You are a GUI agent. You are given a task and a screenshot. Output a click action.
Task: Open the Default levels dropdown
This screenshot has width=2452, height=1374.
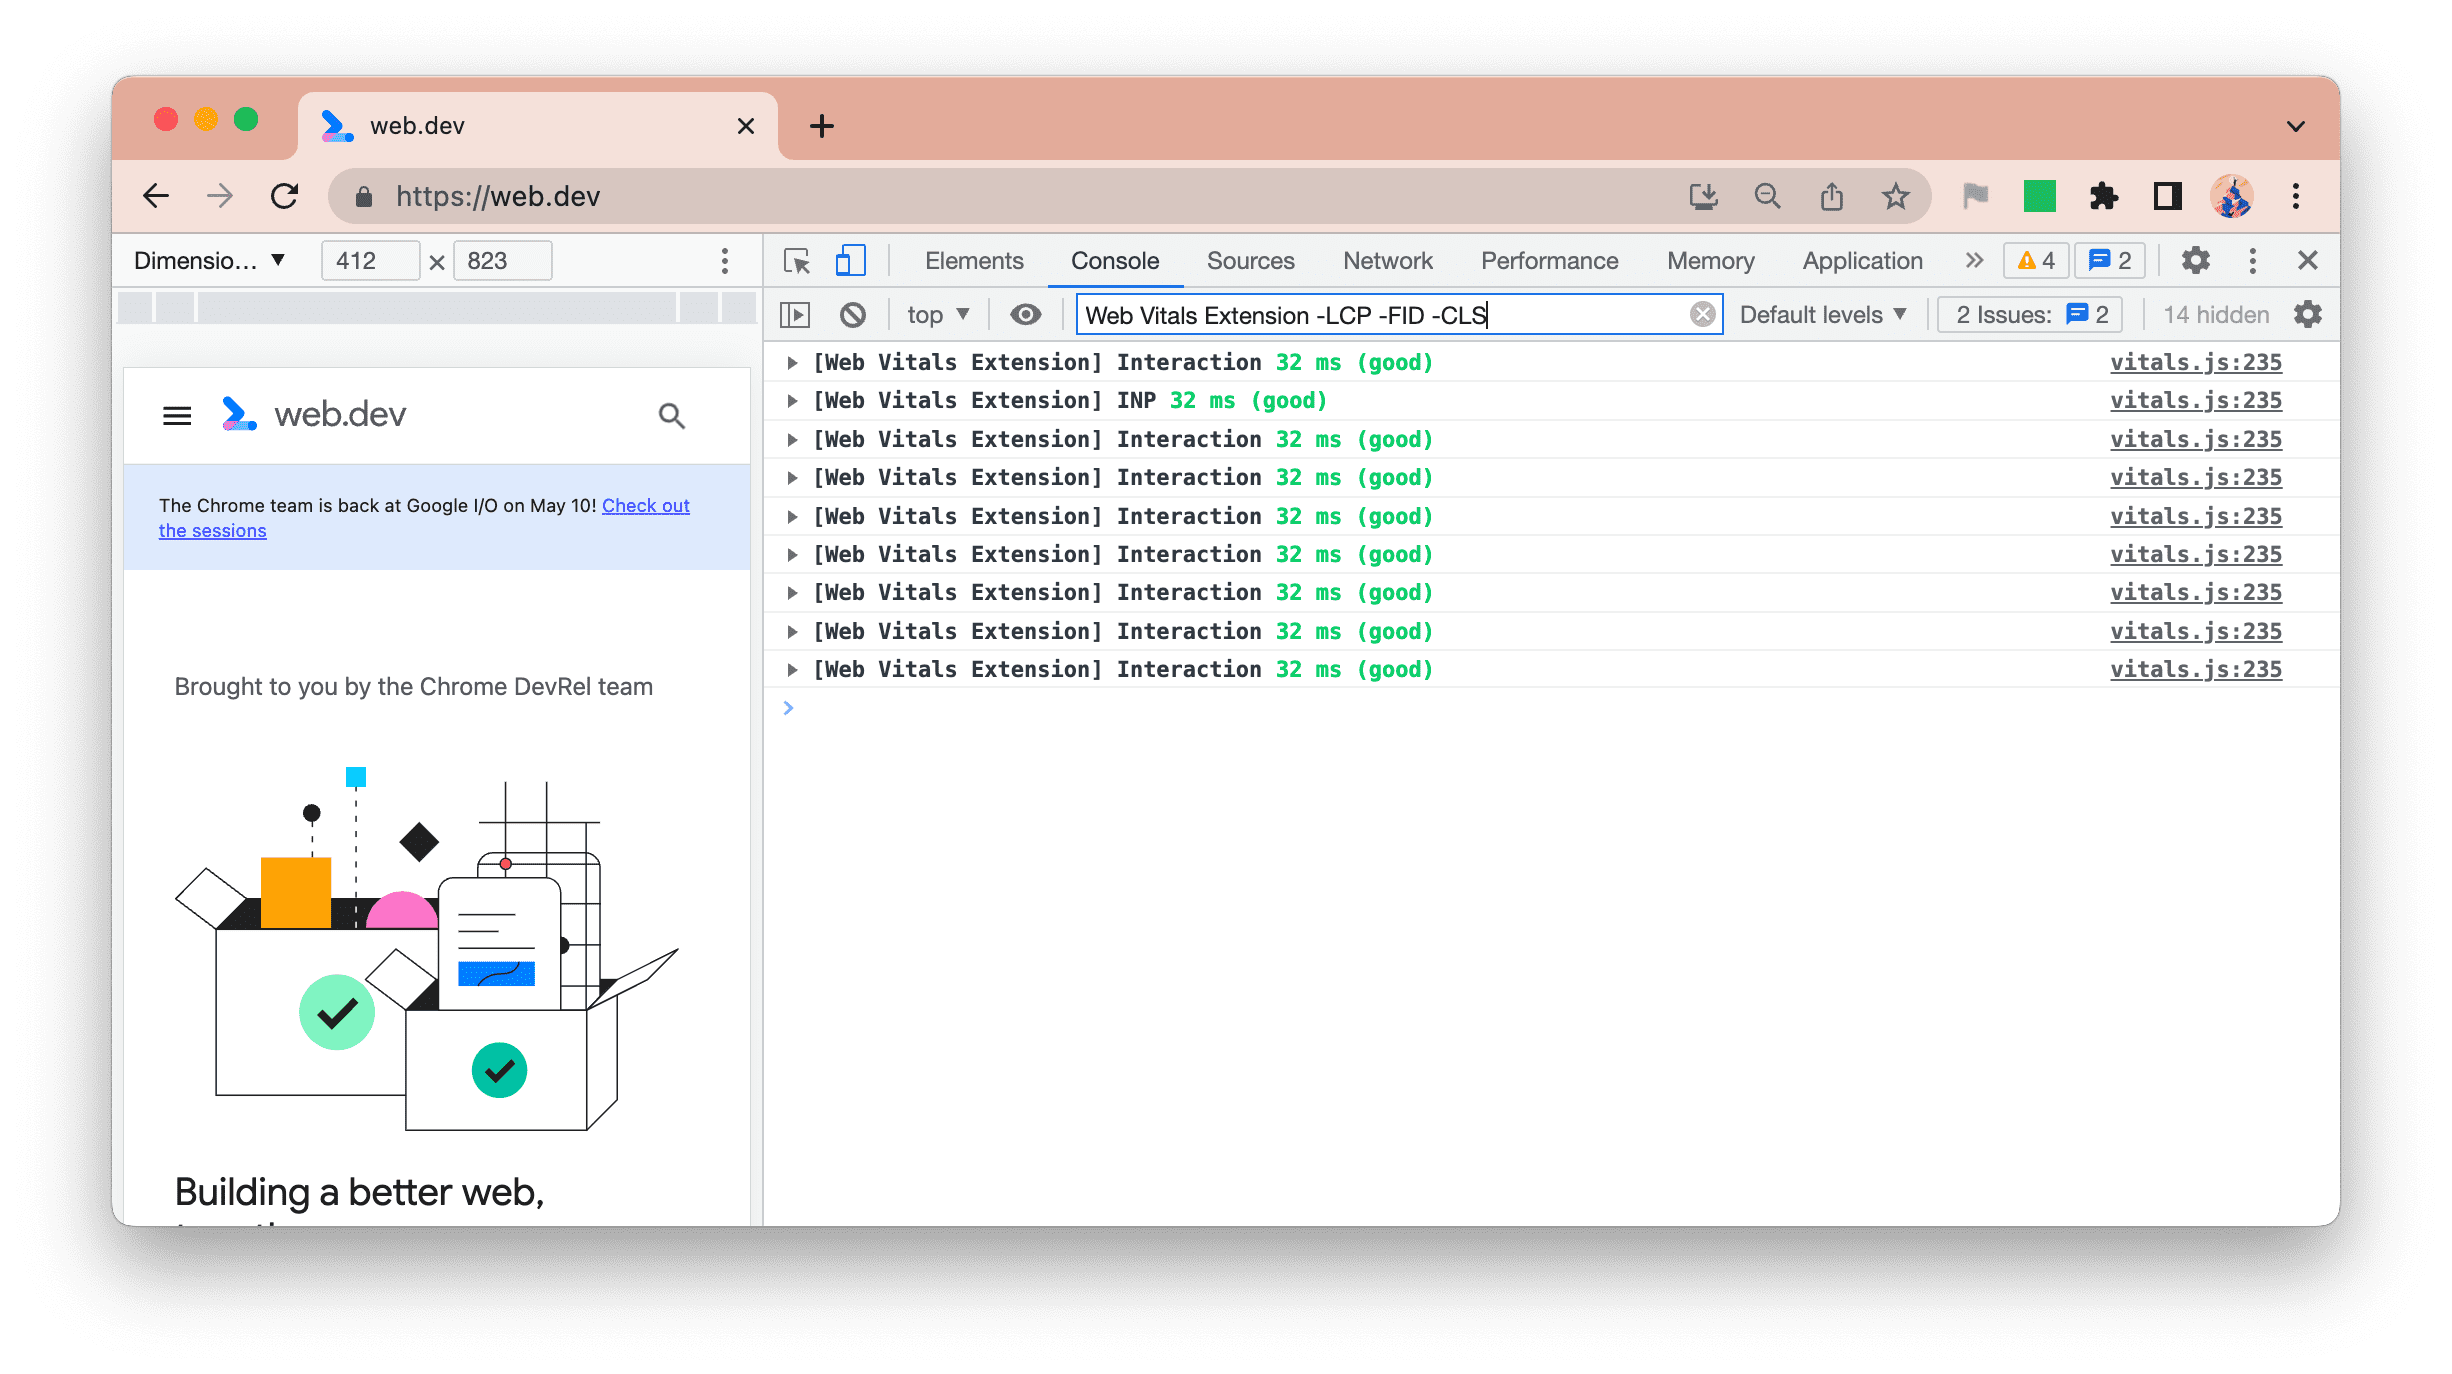tap(1824, 315)
